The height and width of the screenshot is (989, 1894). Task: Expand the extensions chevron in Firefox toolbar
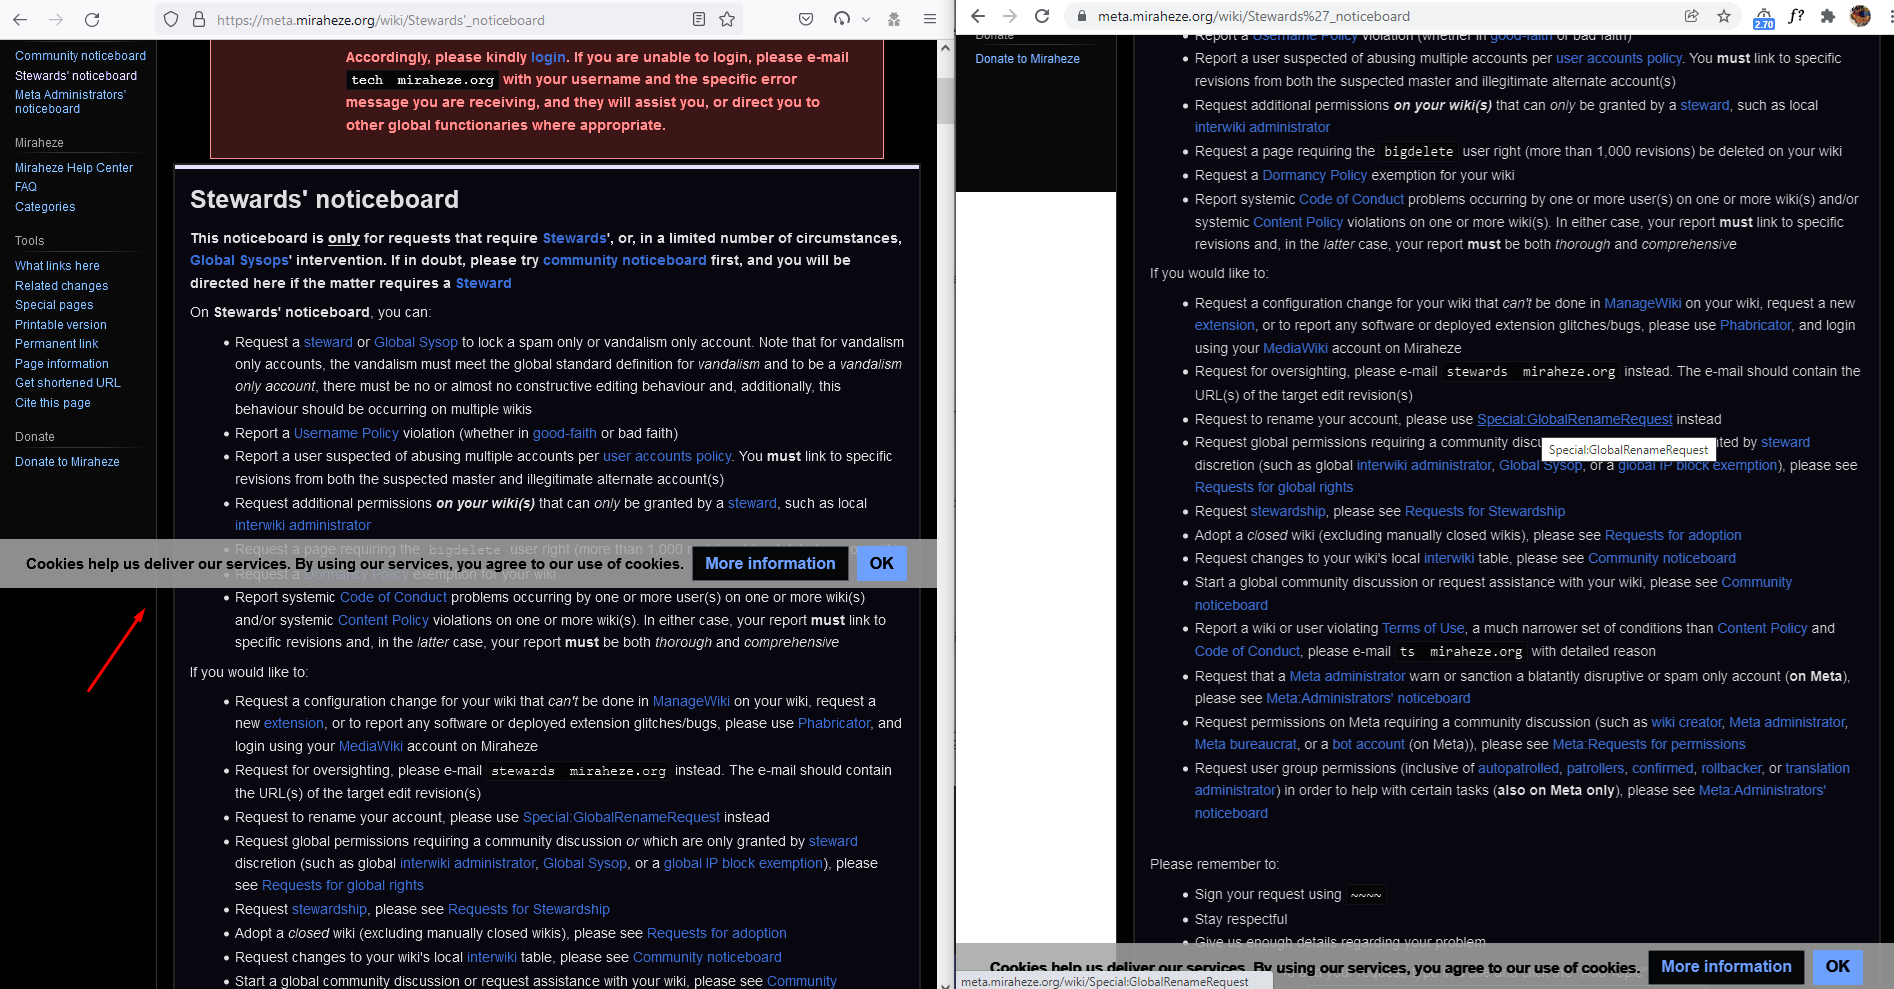tap(866, 19)
